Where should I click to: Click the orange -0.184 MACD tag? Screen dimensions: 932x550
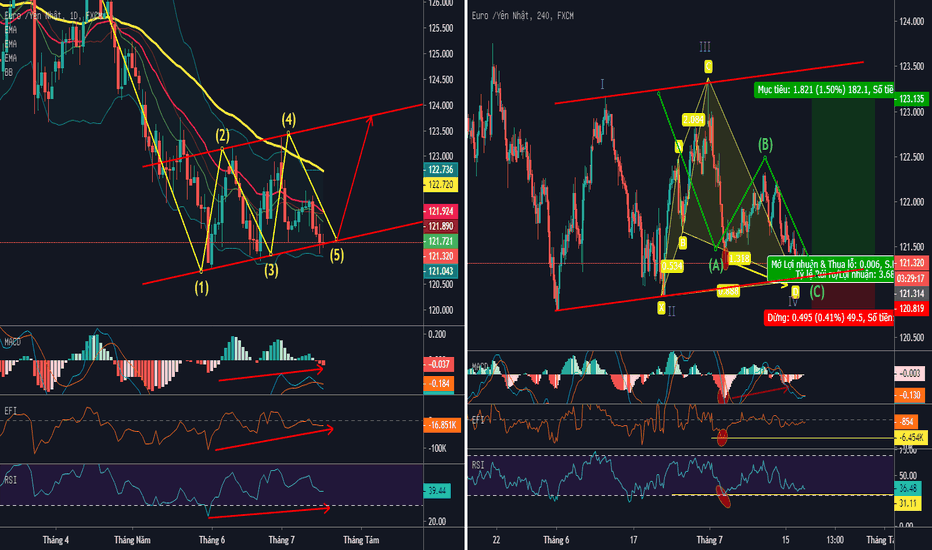pos(439,384)
